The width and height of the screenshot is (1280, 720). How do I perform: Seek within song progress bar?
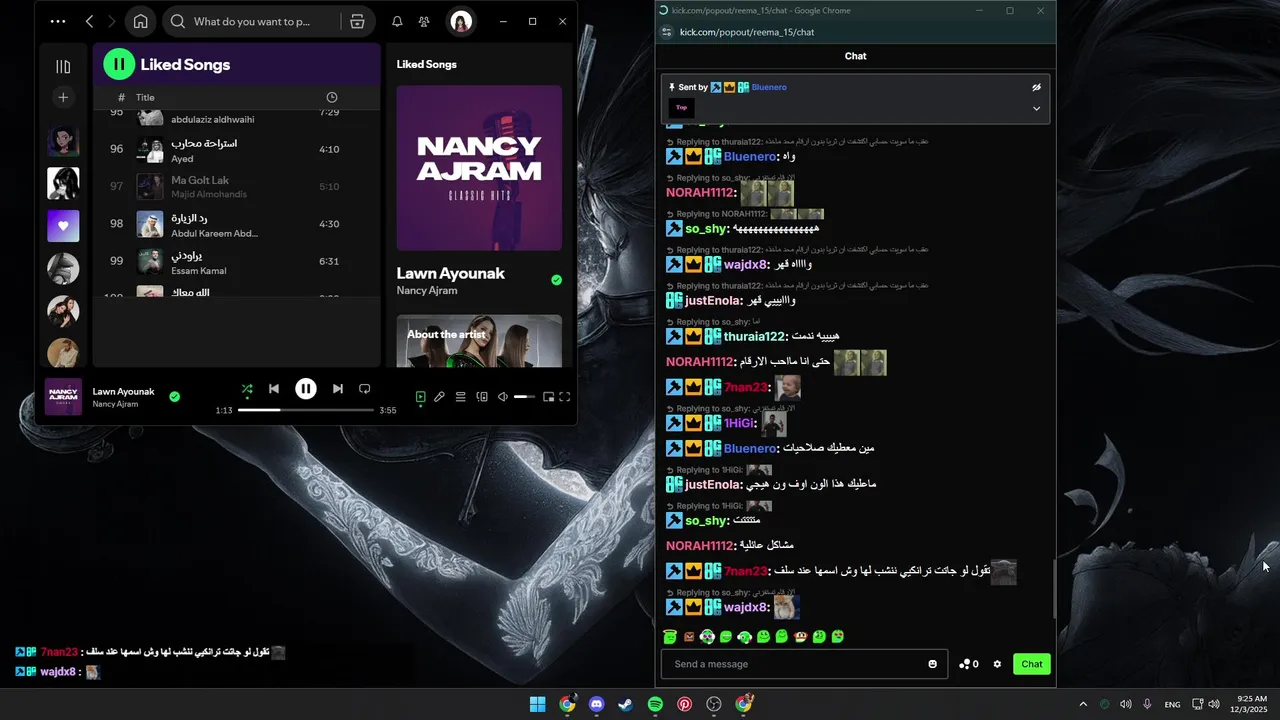[306, 410]
